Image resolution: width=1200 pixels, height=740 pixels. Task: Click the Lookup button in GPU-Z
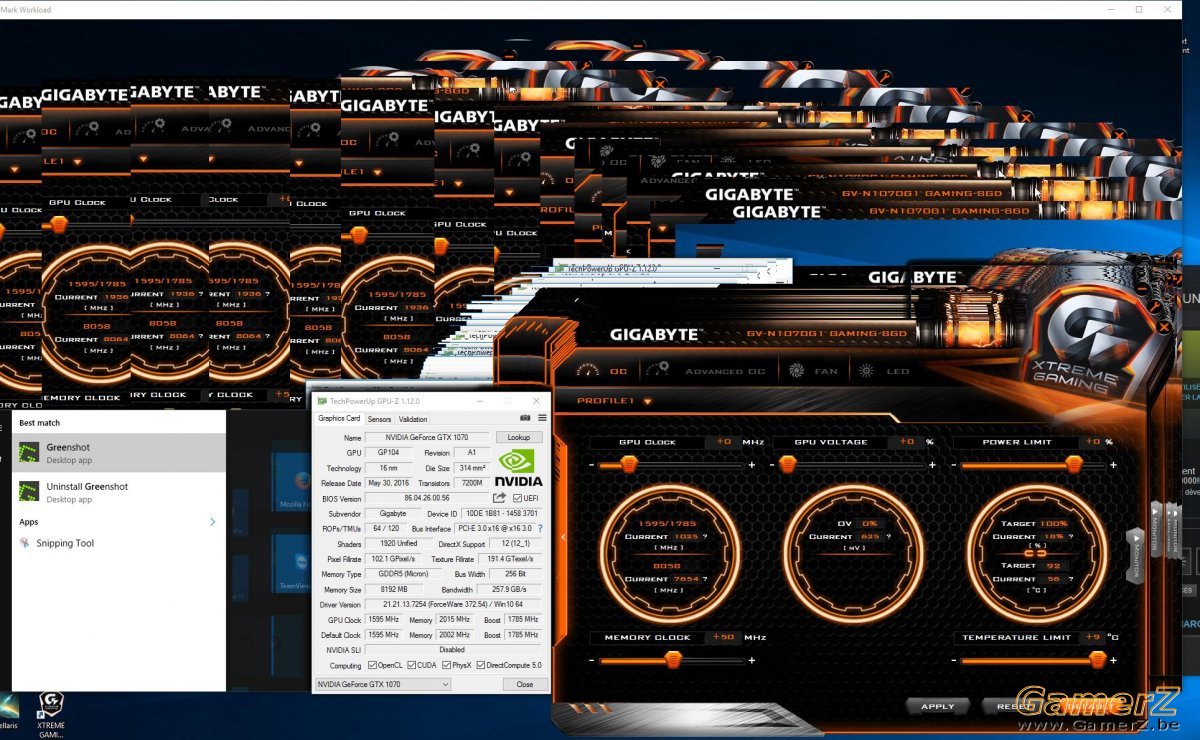pos(519,438)
